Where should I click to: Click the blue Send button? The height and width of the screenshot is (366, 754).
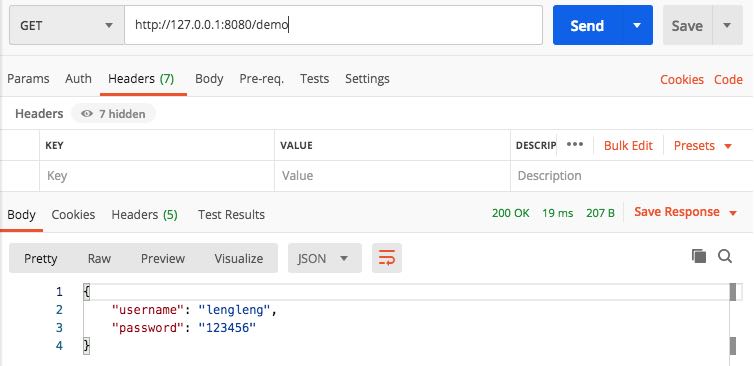tap(587, 25)
